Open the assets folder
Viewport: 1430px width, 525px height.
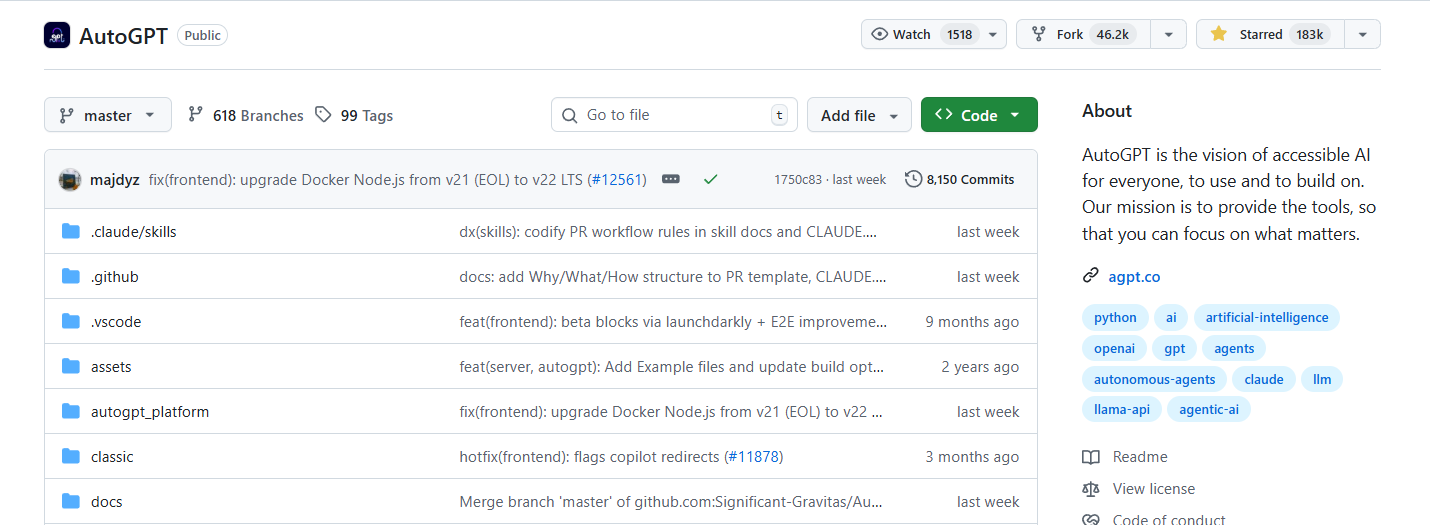pyautogui.click(x=111, y=367)
